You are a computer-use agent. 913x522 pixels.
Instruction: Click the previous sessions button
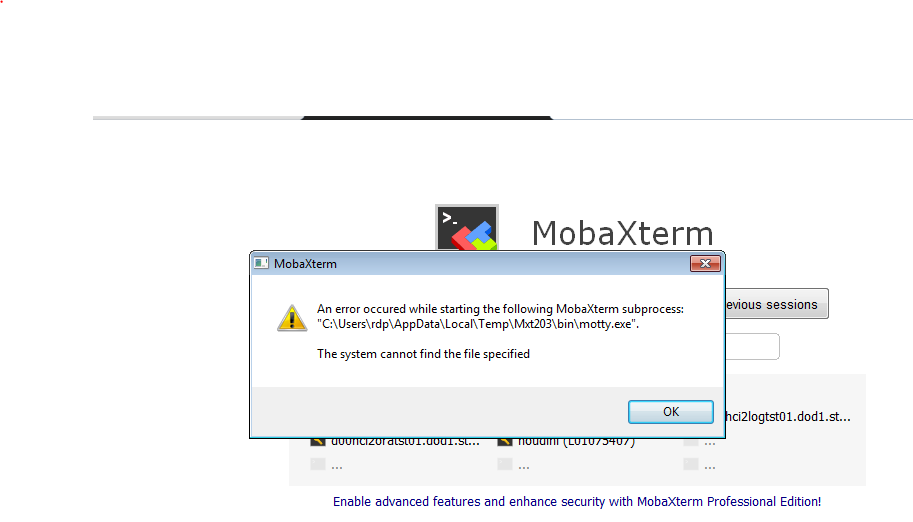tap(777, 304)
